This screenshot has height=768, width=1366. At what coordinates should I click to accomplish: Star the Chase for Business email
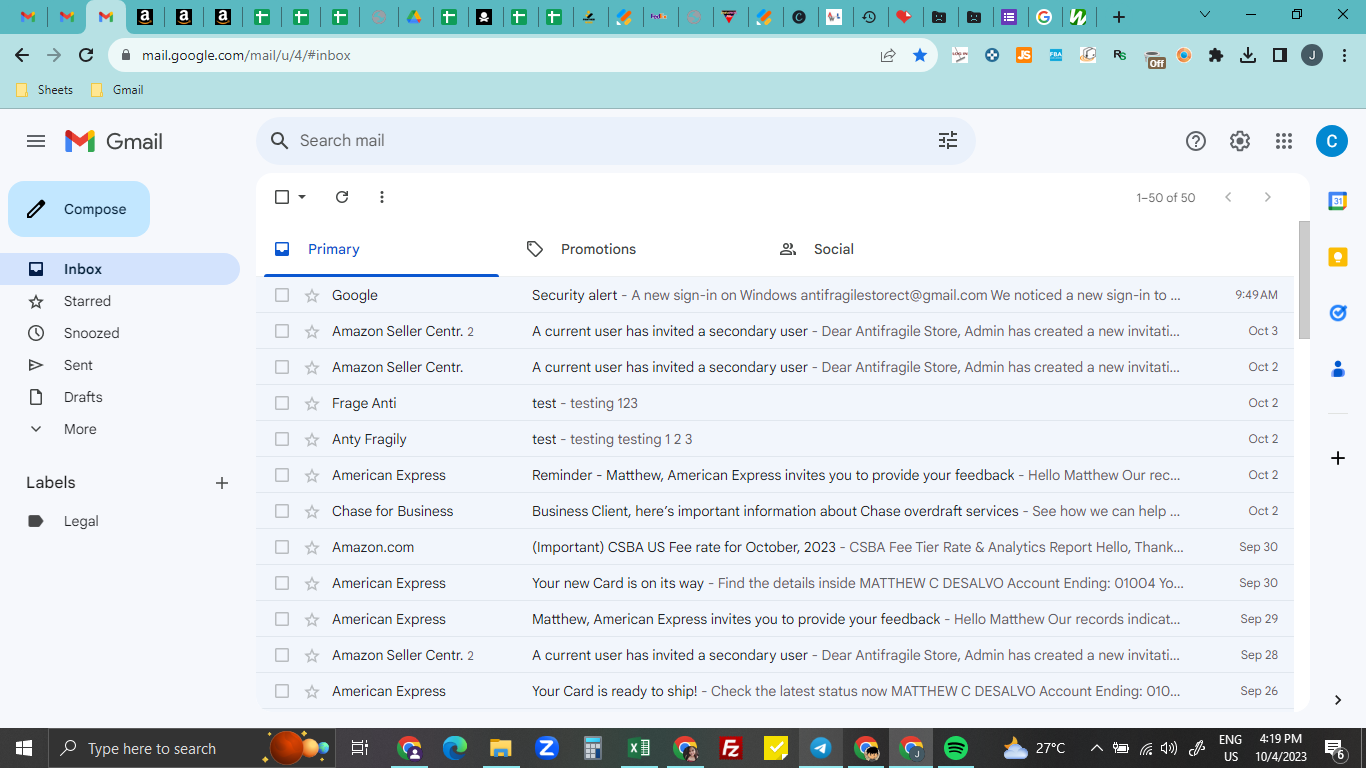click(312, 511)
